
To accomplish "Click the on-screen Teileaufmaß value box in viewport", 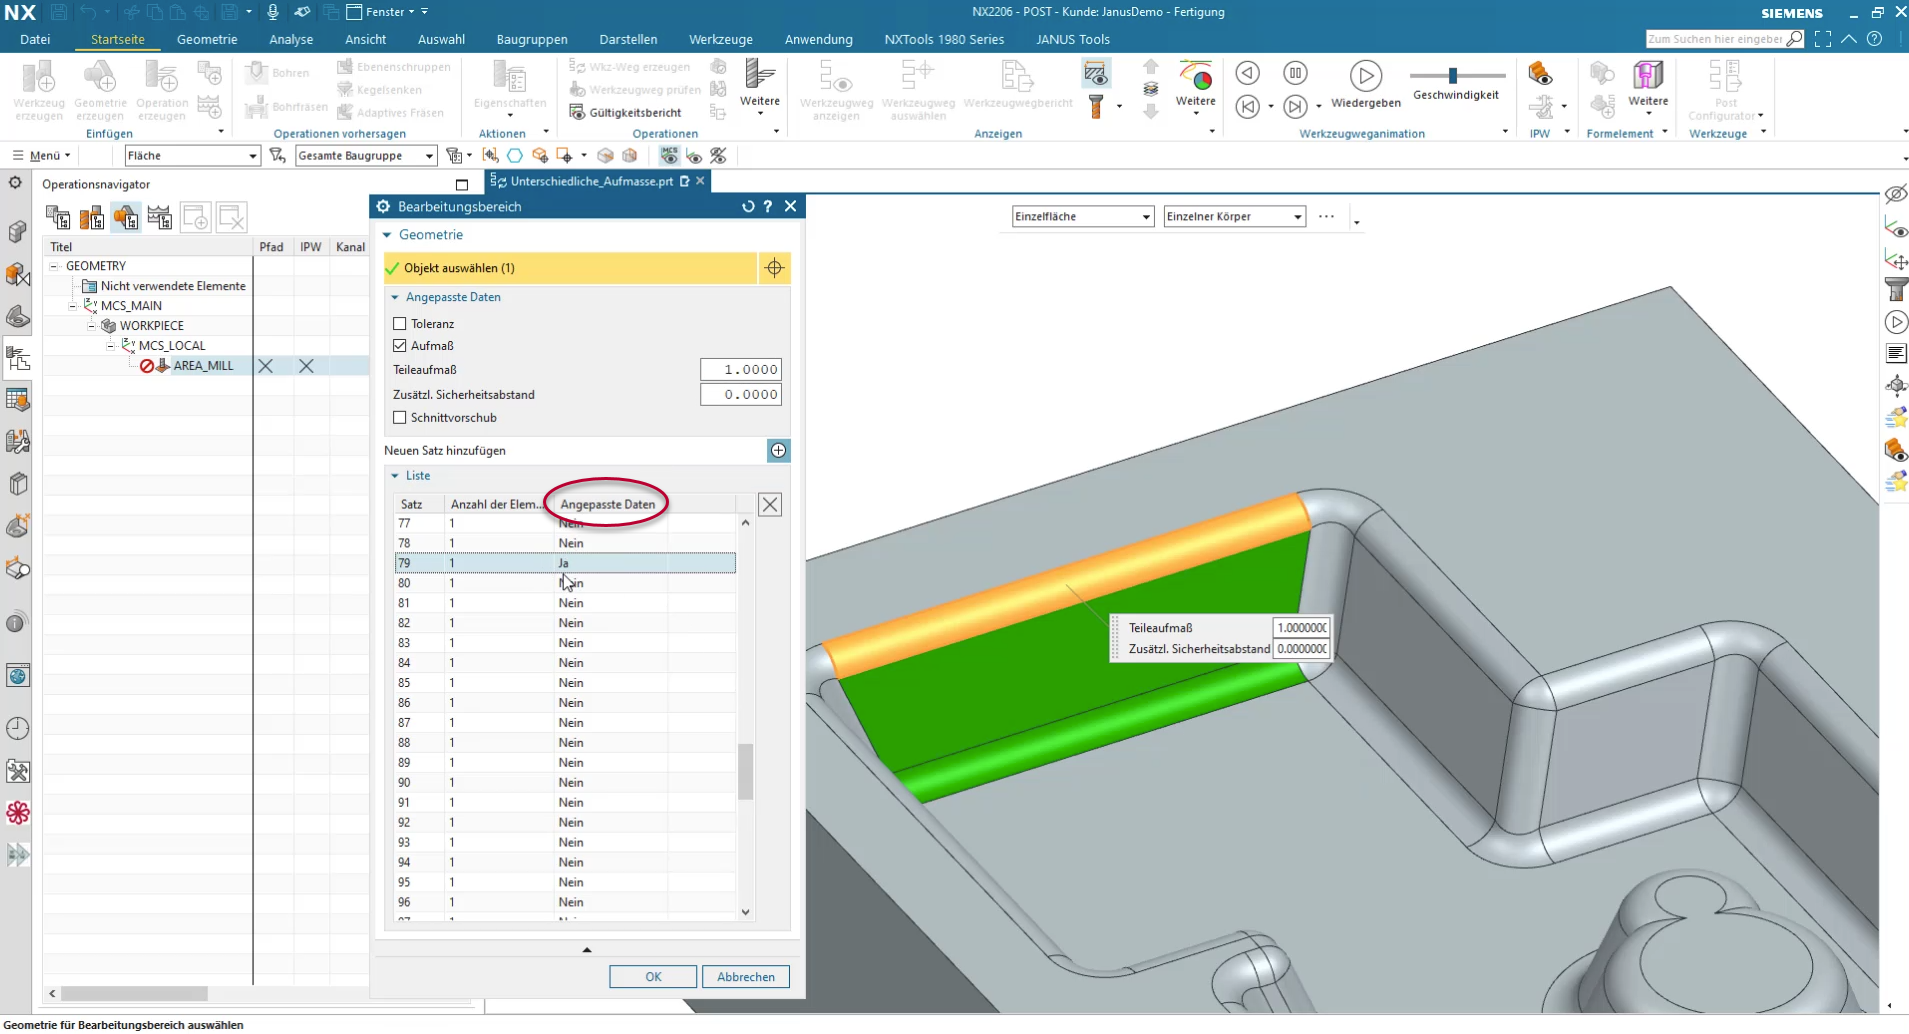I will click(1301, 628).
